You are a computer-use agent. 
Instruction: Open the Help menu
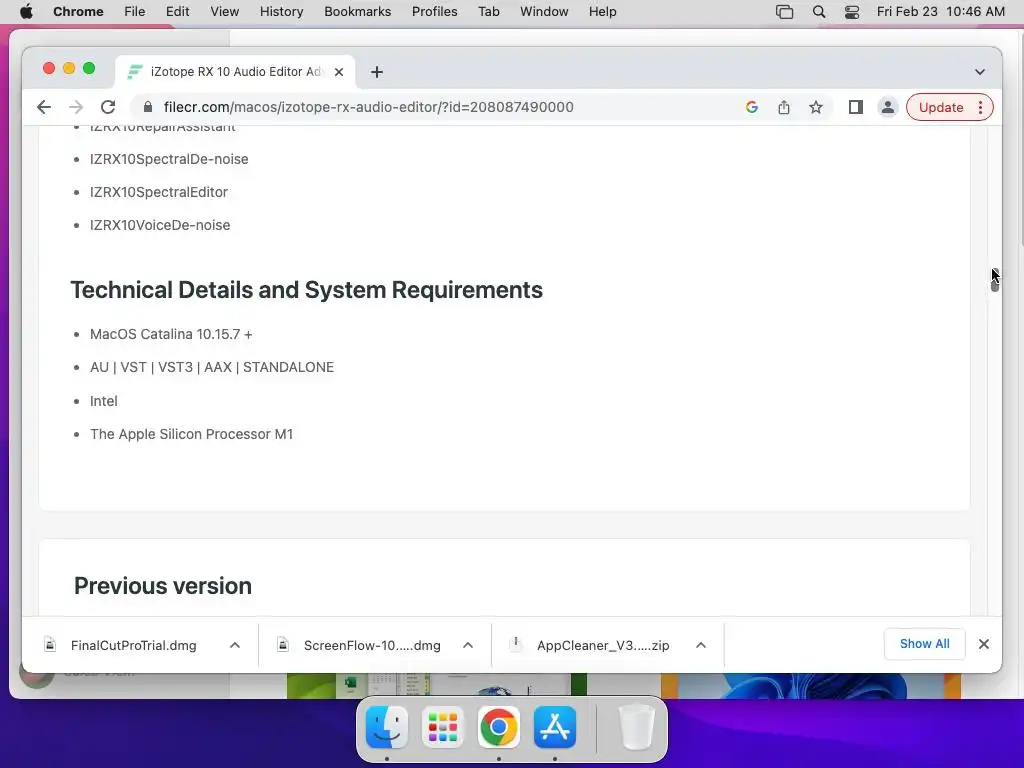602,12
